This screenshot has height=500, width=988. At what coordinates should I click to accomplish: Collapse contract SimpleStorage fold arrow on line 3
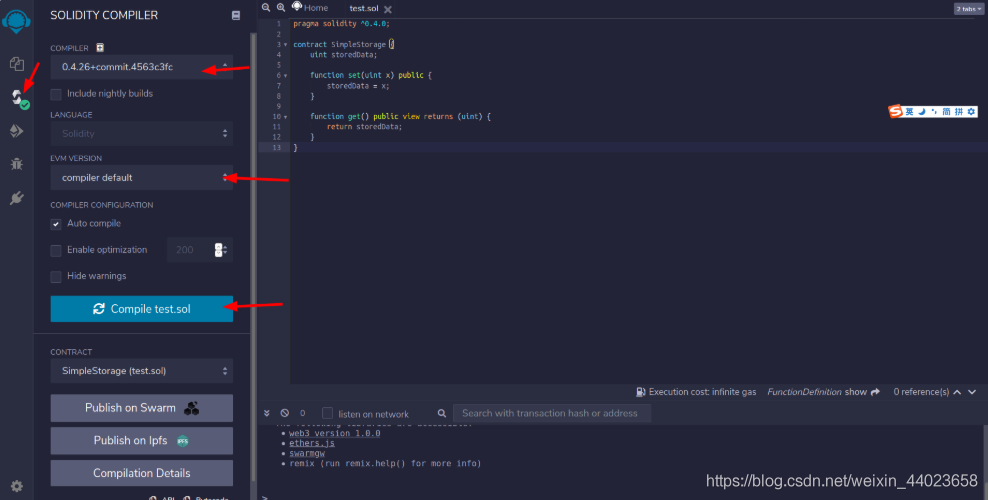tap(285, 45)
